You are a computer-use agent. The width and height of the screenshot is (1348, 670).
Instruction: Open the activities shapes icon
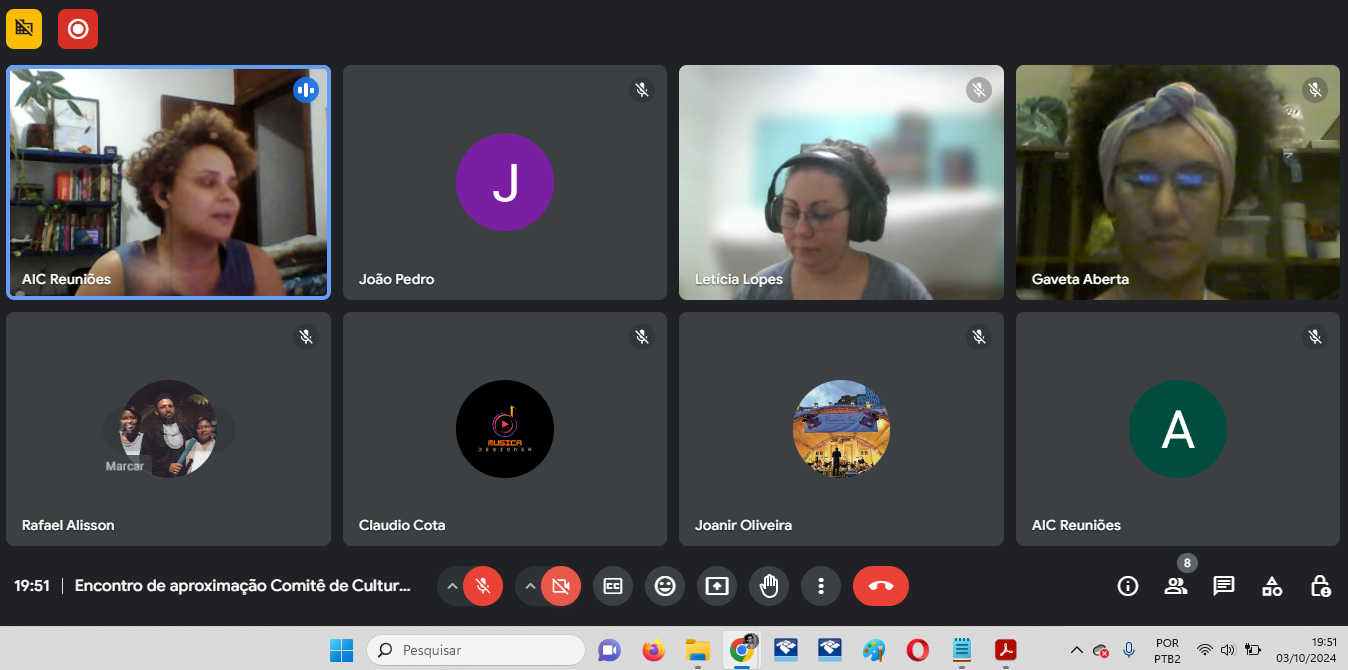click(1271, 586)
